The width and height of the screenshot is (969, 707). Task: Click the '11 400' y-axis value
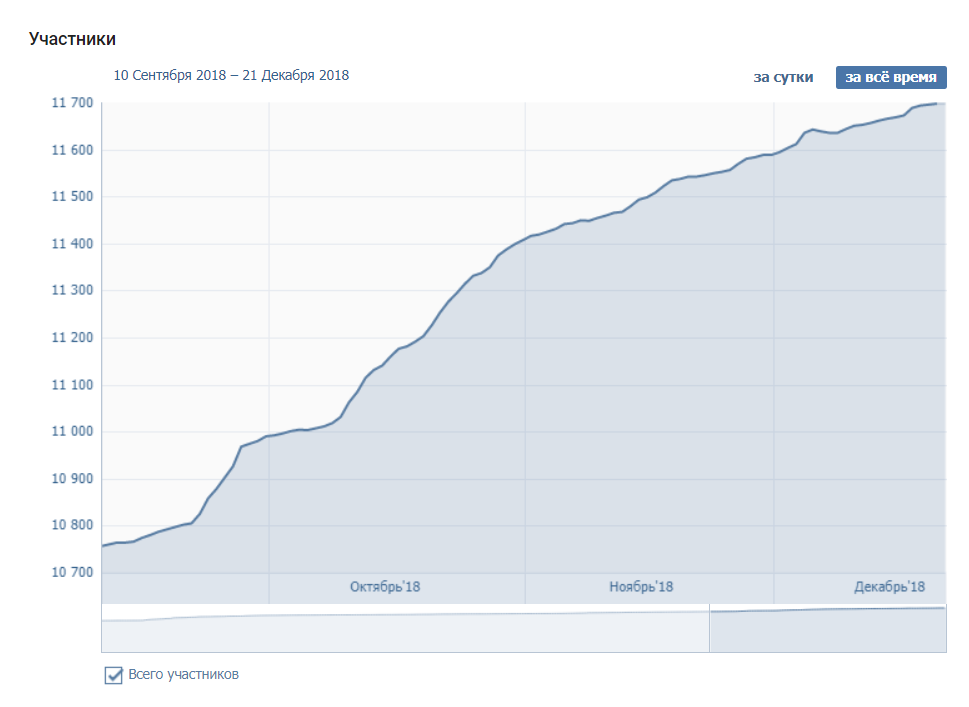(x=72, y=243)
